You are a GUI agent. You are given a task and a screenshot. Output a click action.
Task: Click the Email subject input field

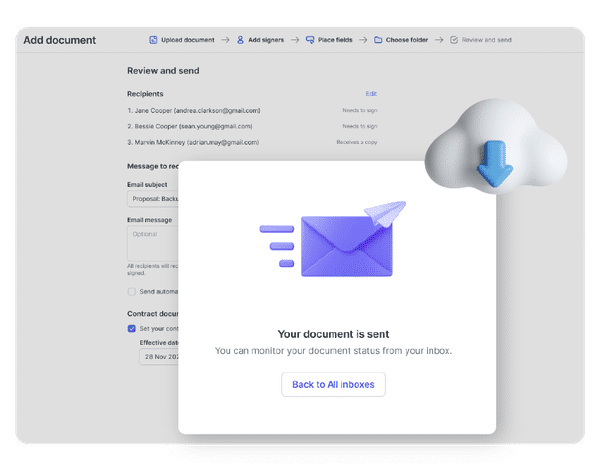click(152, 198)
